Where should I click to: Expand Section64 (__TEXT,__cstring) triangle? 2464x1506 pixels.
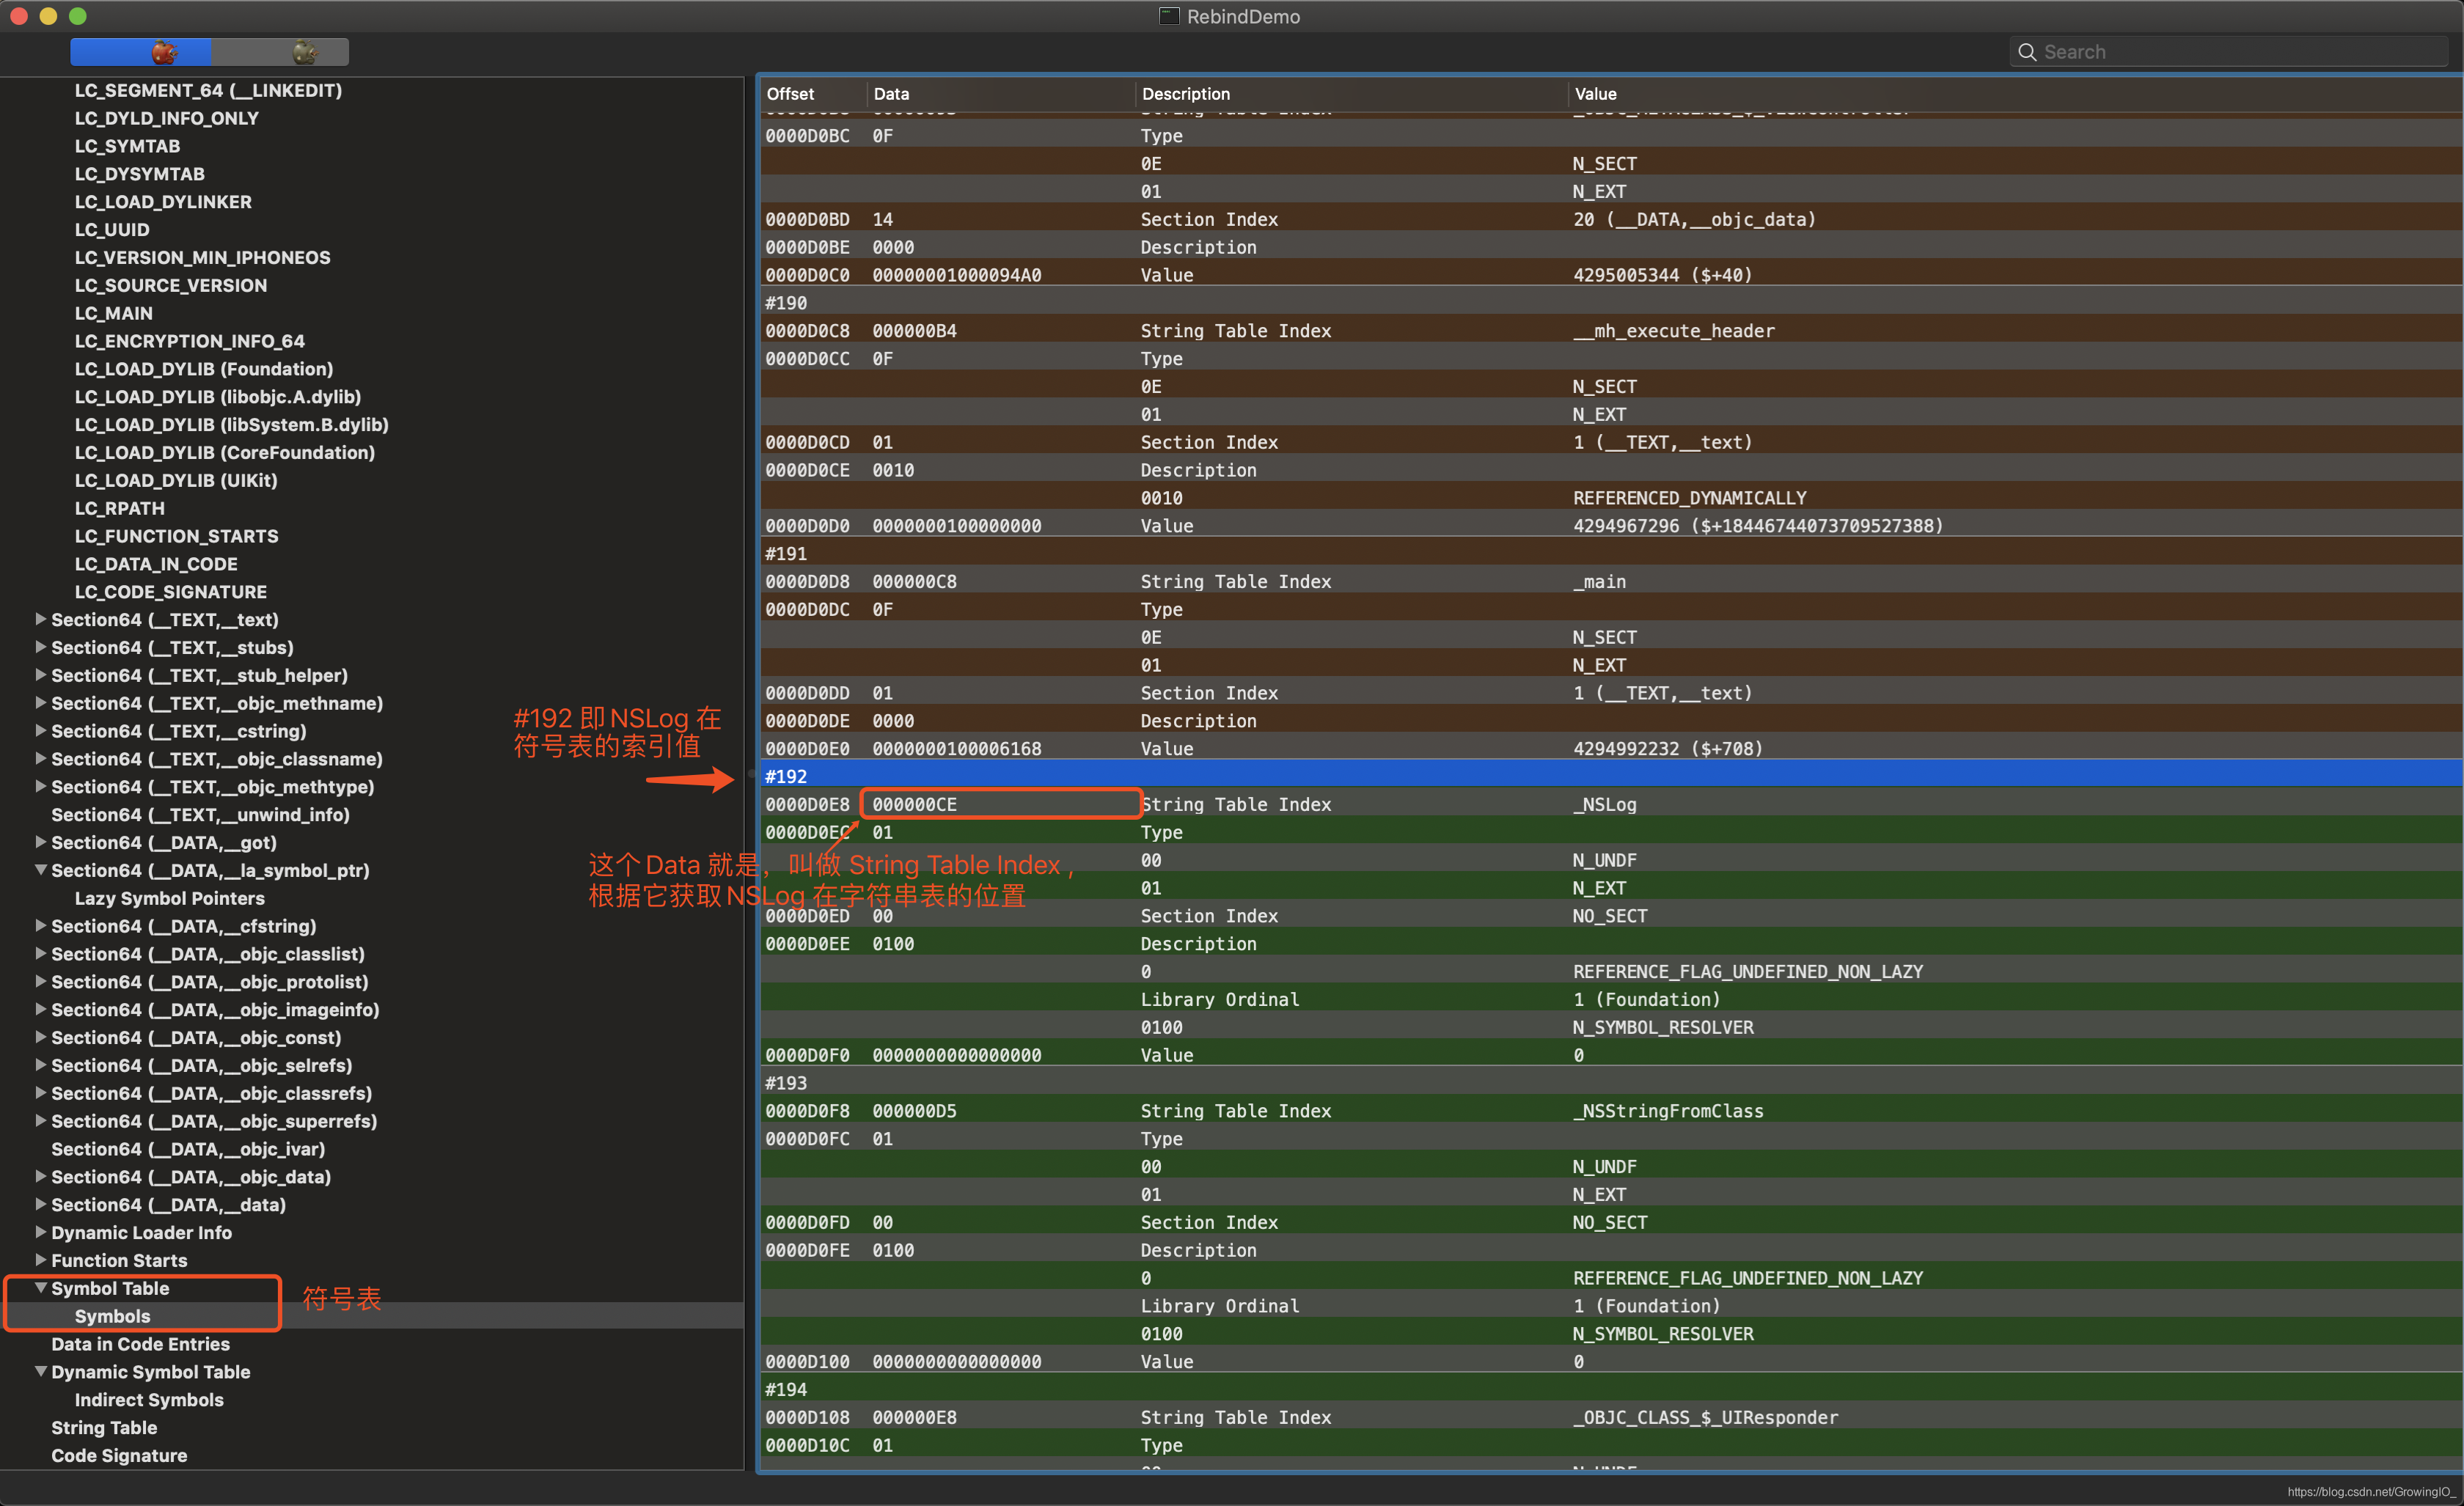41,731
